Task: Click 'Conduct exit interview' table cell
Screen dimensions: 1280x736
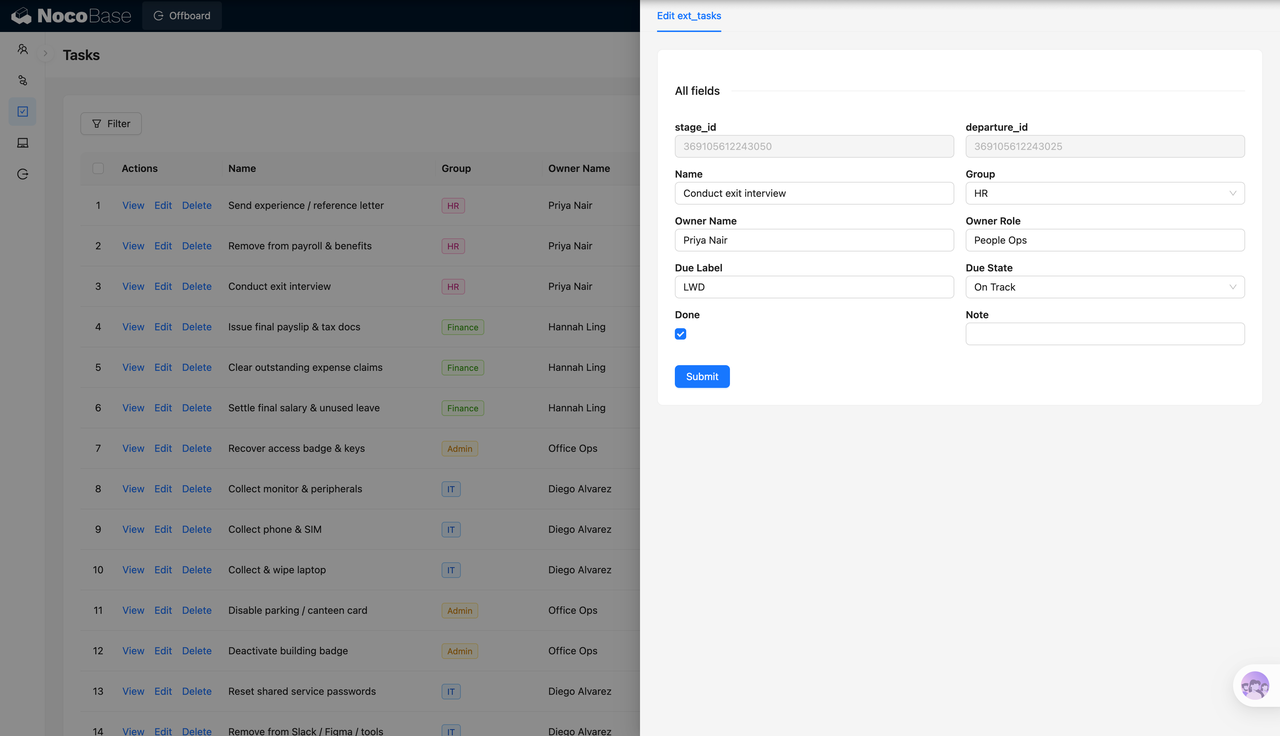Action: click(x=279, y=286)
